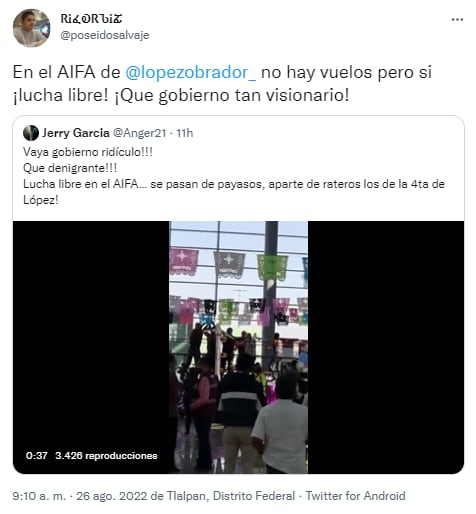This screenshot has height=514, width=476.
Task: Open the quoted tweet line 'Que denigrante!!!'
Action: click(x=70, y=168)
